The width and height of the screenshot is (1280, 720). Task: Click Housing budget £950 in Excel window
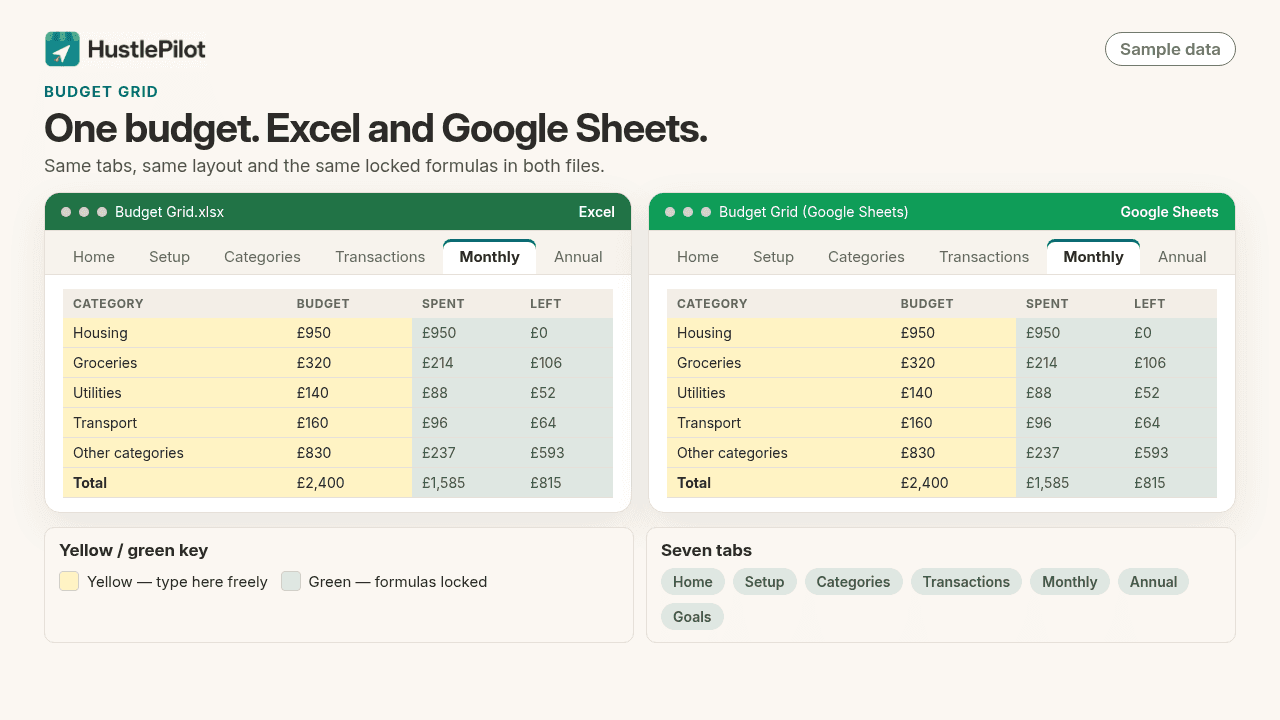click(x=350, y=333)
